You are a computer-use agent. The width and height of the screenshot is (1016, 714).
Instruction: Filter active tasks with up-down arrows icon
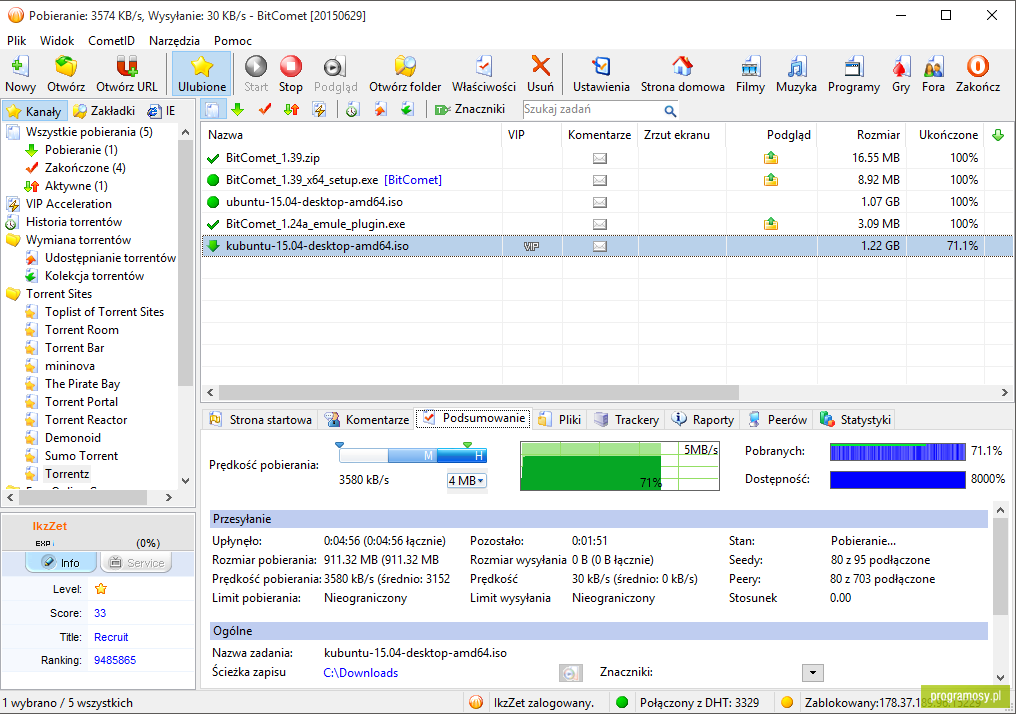point(292,109)
